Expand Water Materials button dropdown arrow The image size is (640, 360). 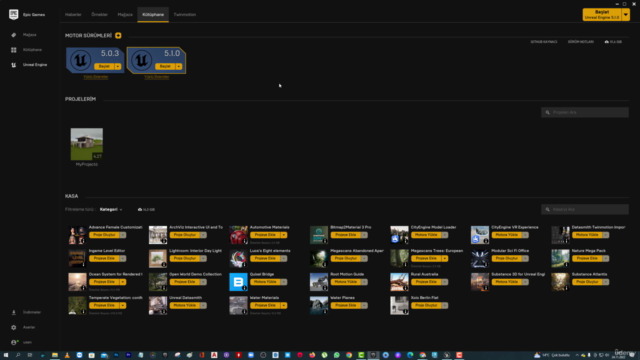click(x=284, y=305)
